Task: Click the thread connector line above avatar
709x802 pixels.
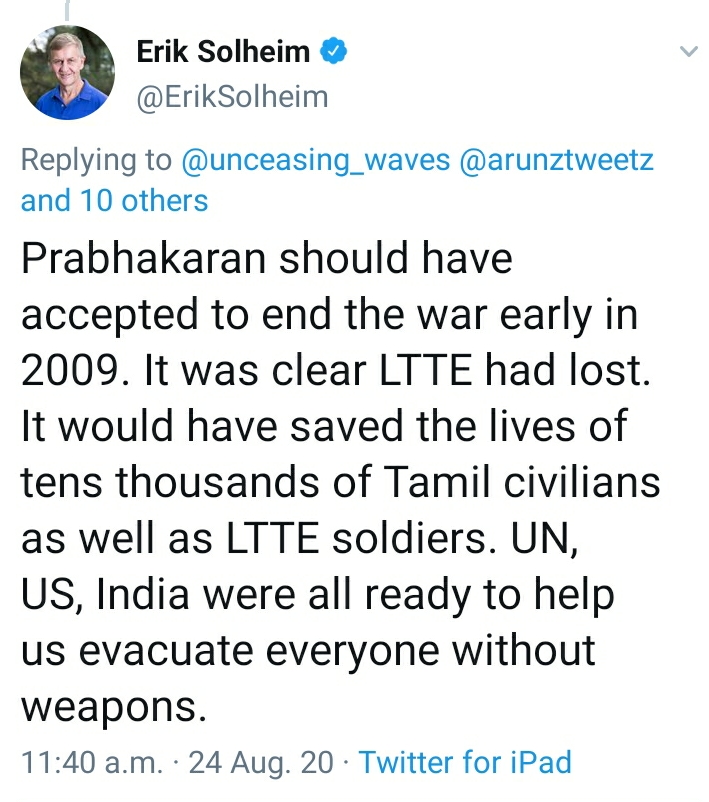Action: click(x=67, y=10)
